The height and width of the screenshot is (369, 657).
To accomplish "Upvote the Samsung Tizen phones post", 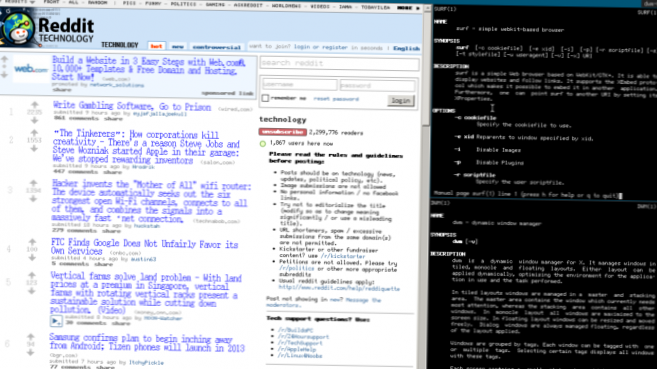I will coord(31,337).
